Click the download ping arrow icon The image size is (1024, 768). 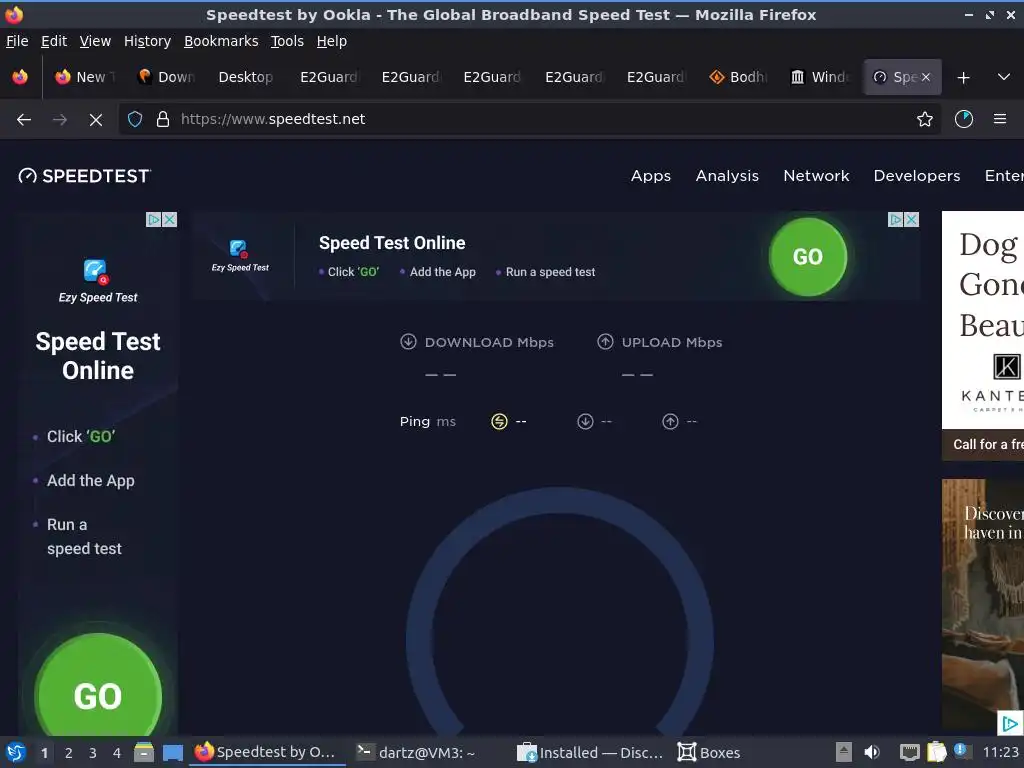click(585, 421)
